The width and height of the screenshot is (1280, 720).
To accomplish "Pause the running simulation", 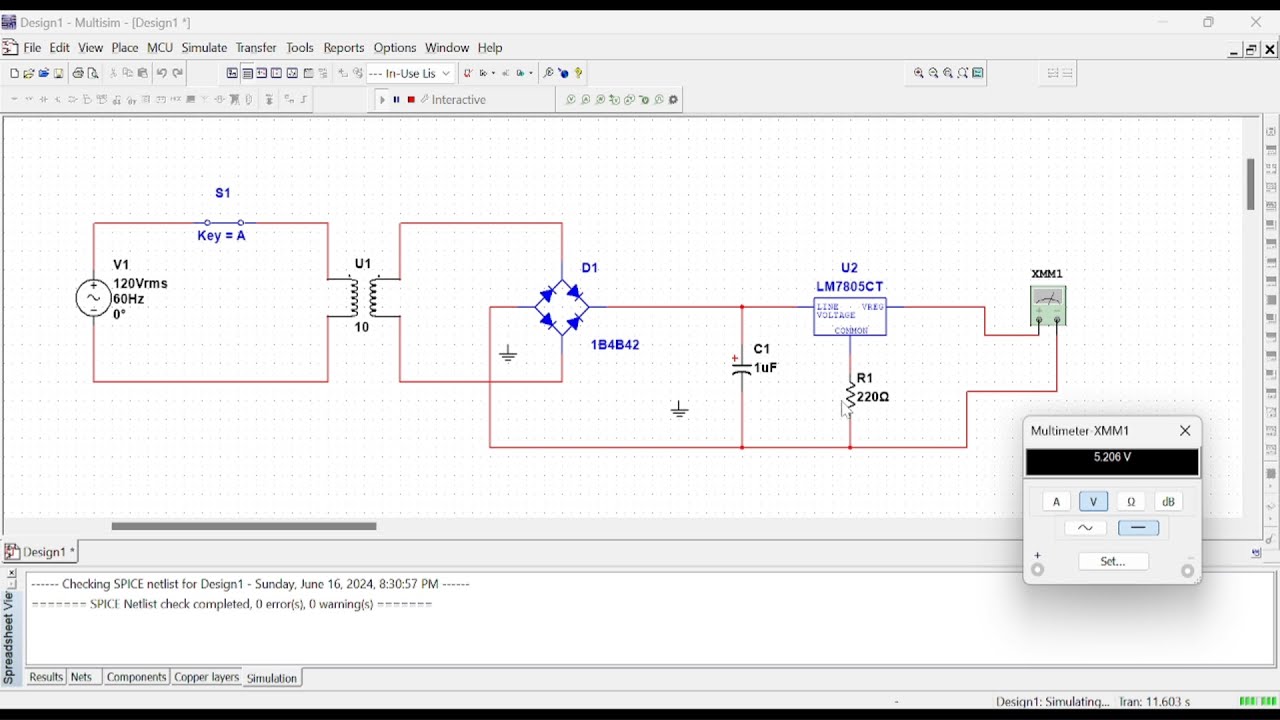I will tap(397, 100).
